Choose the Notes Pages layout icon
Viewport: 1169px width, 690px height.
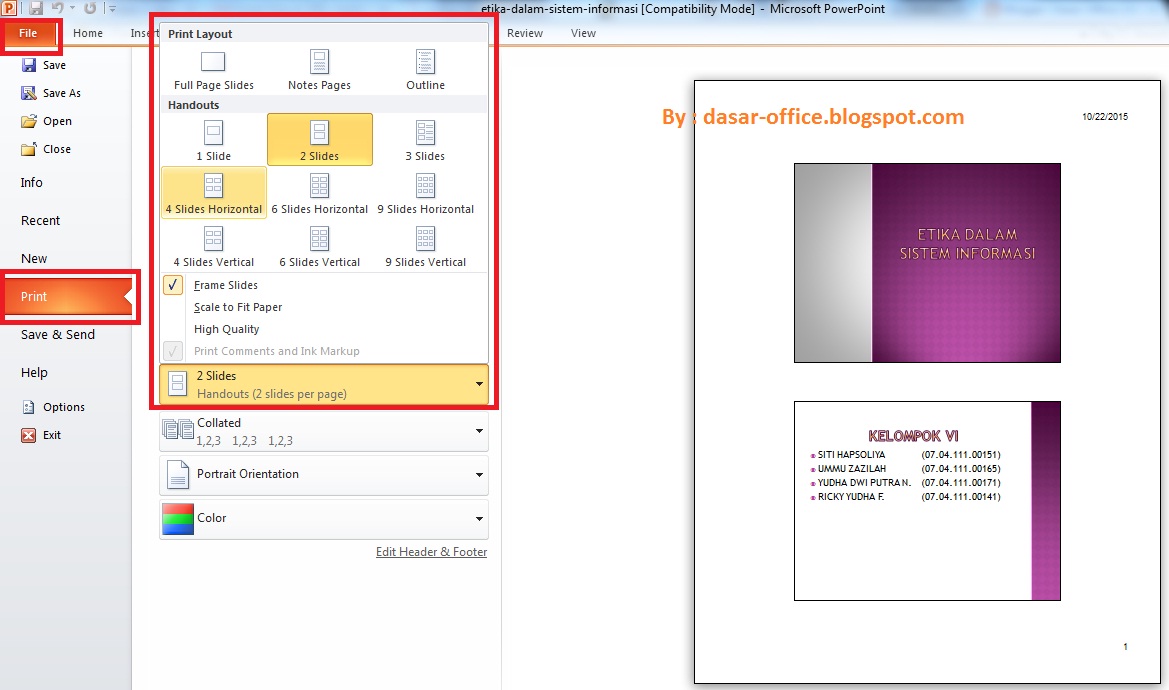point(319,62)
